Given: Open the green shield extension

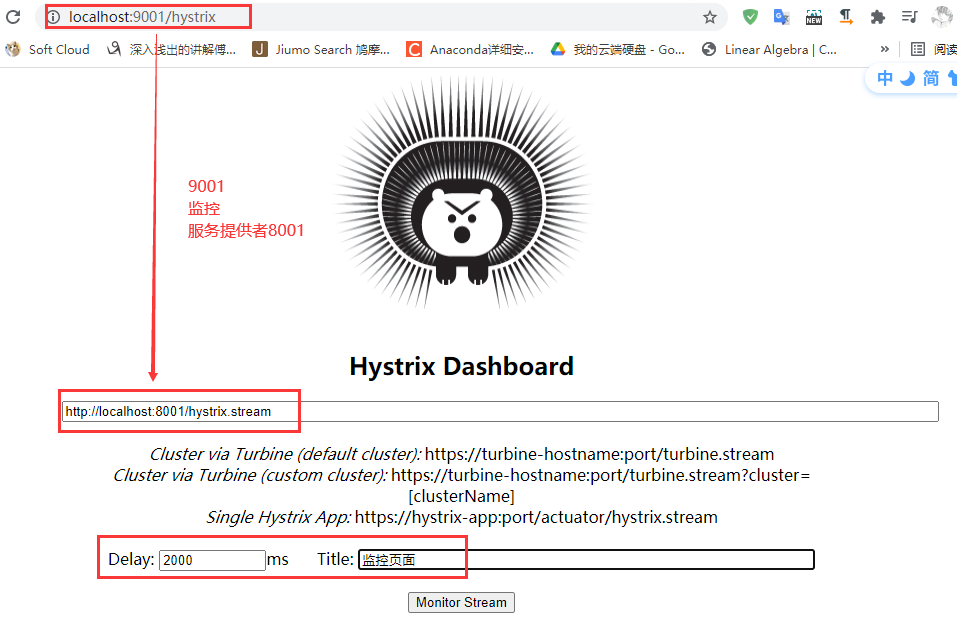Looking at the screenshot, I should [750, 17].
